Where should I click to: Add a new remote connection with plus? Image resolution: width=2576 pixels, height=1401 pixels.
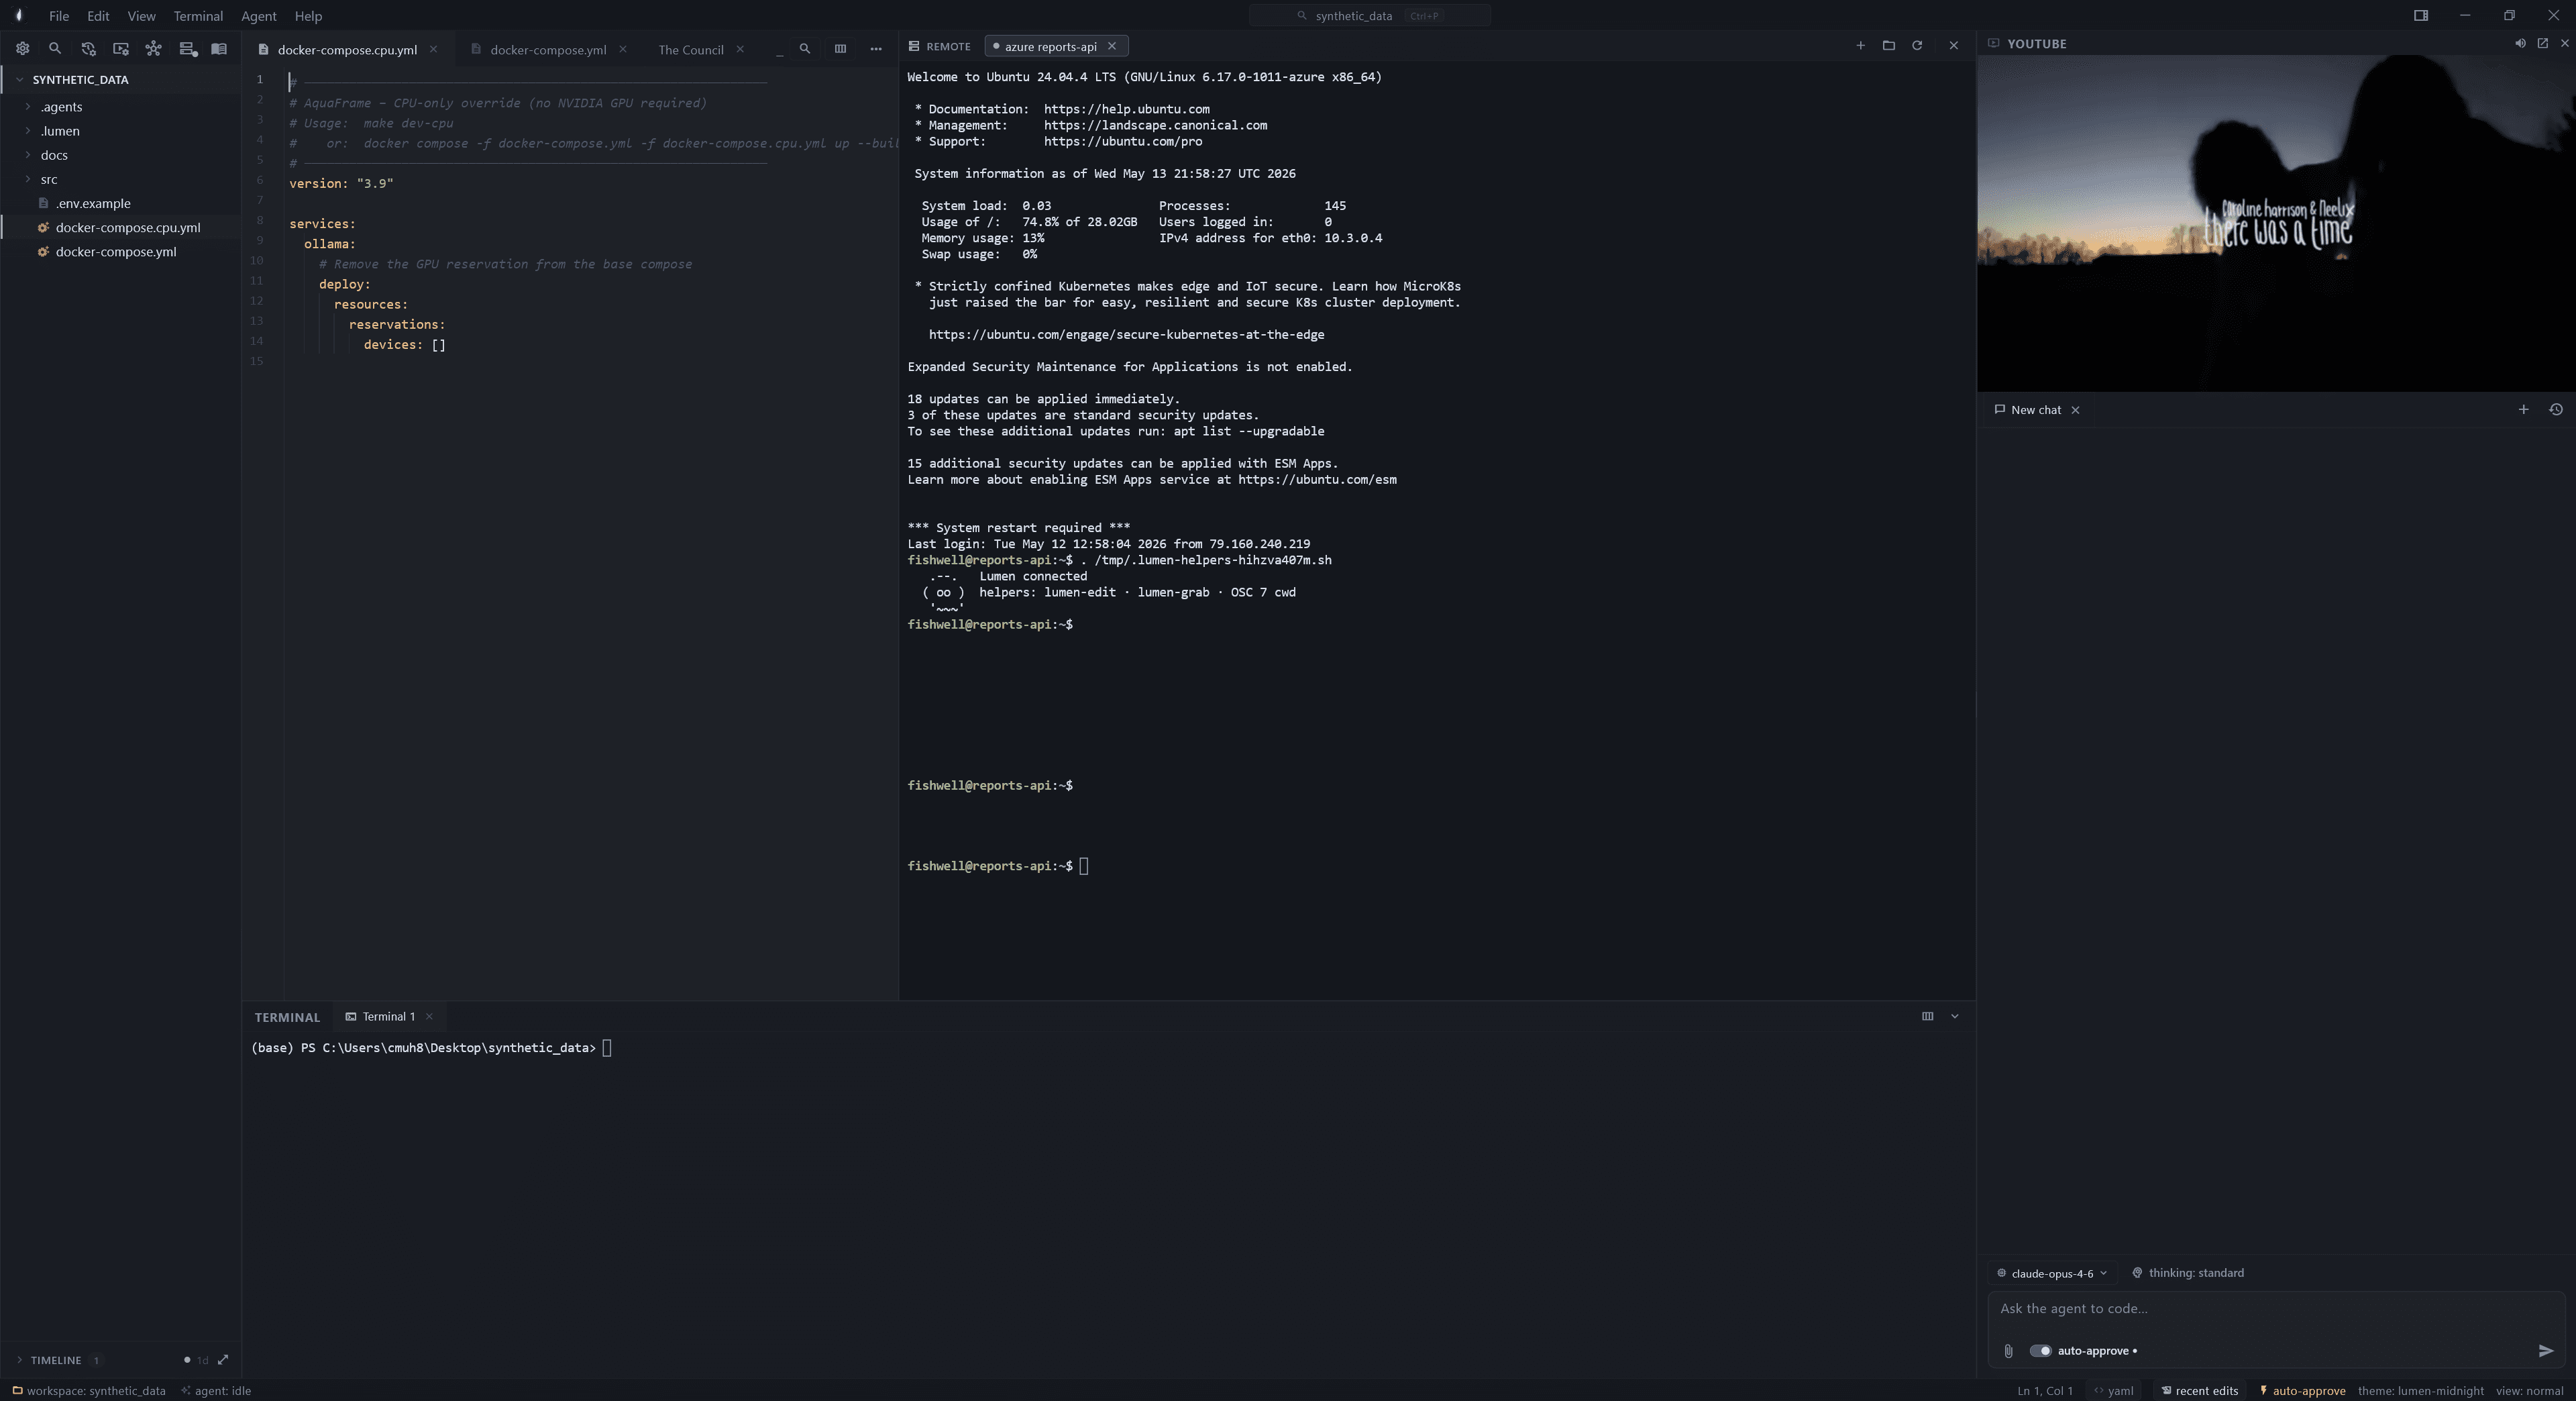pos(1860,45)
